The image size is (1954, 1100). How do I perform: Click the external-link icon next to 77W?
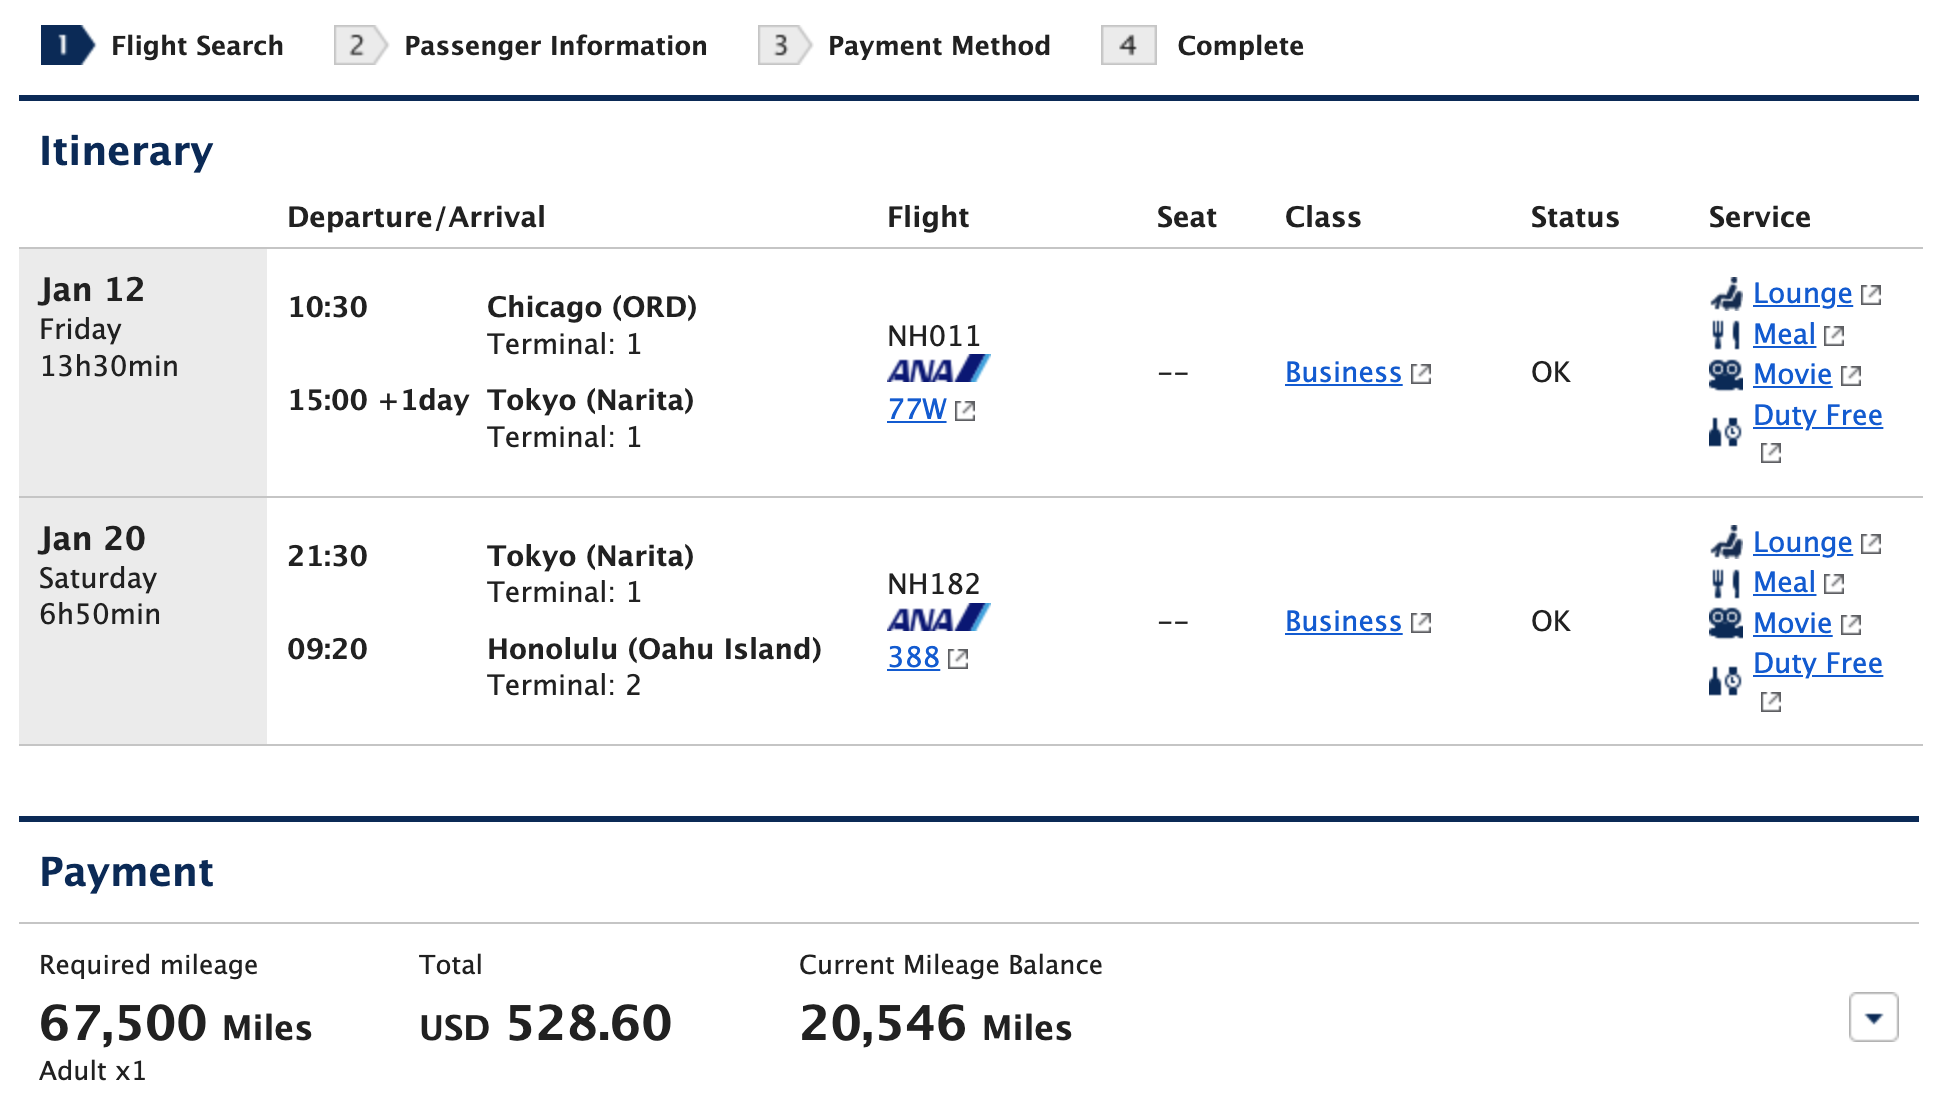[965, 411]
